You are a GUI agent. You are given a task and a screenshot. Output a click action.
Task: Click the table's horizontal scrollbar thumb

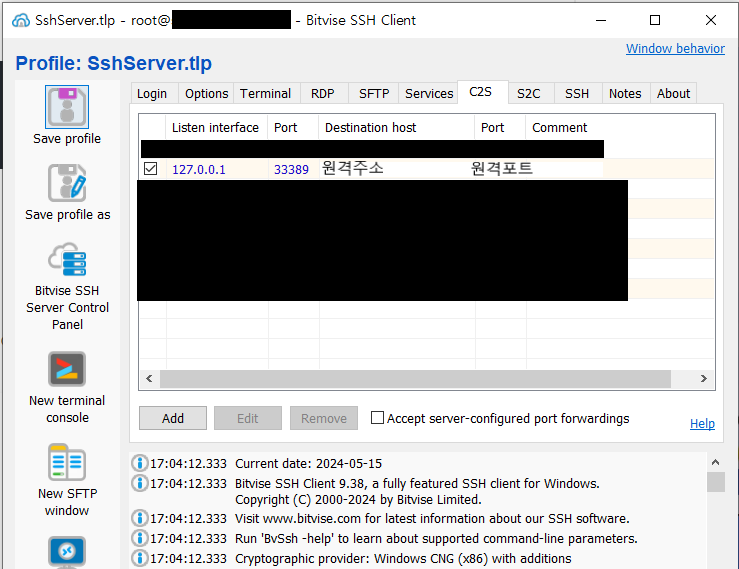click(415, 379)
